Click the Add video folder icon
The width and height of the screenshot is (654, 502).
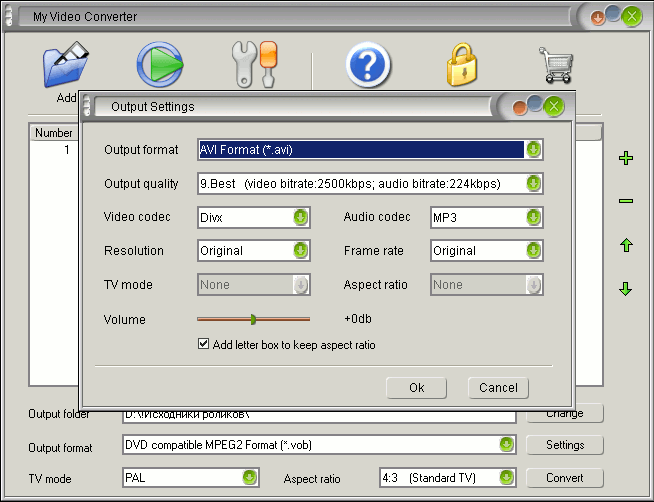[65, 64]
